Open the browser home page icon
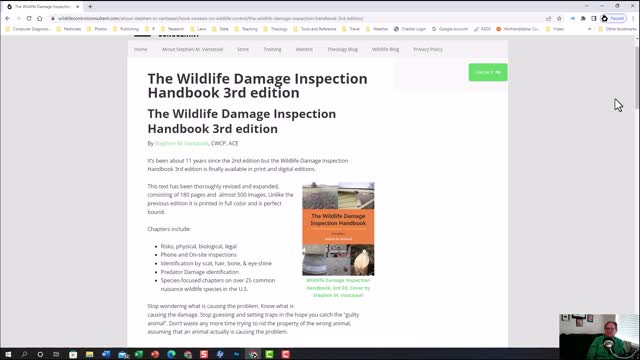This screenshot has width=640, height=360. click(40, 18)
